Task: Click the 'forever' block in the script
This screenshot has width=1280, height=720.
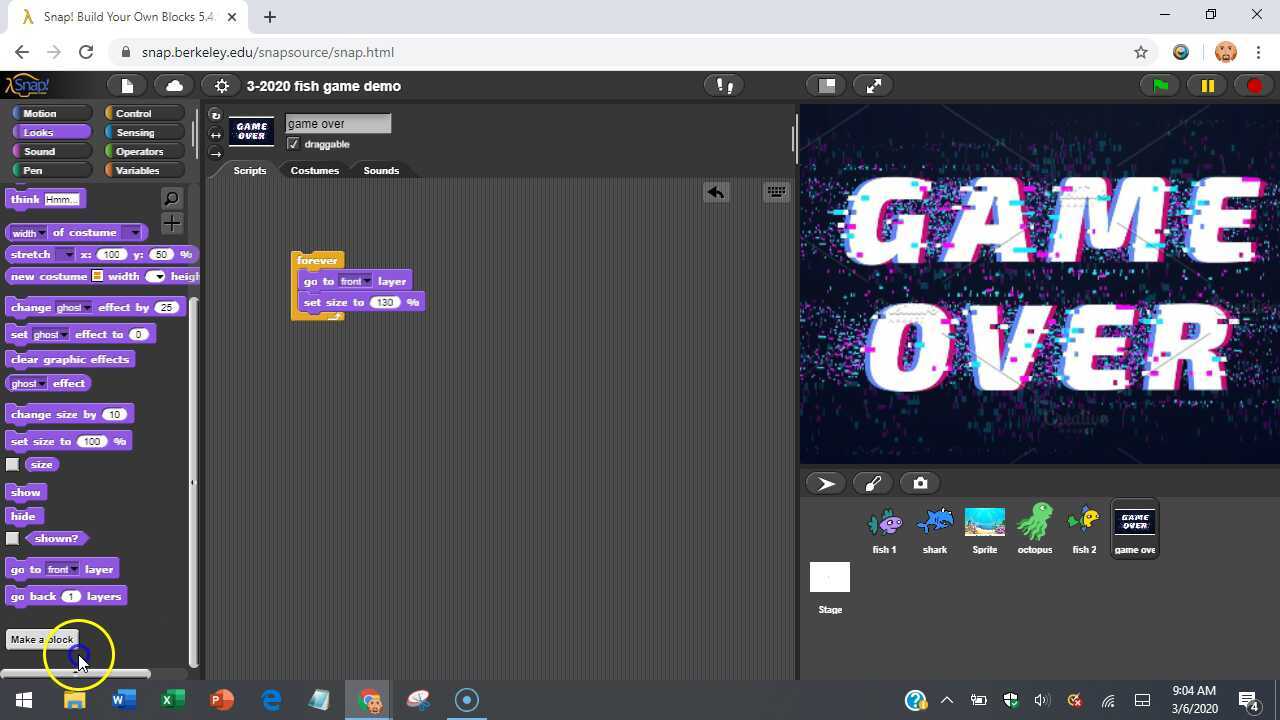Action: (318, 261)
